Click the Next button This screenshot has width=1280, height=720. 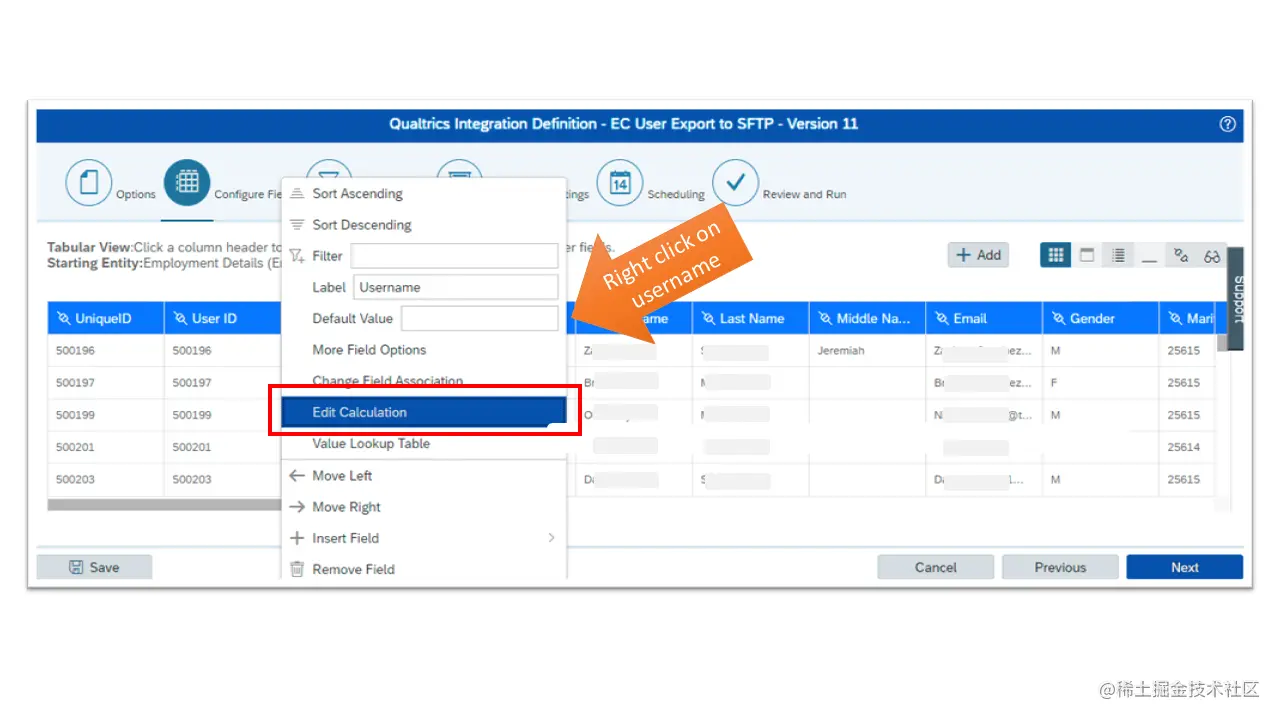pyautogui.click(x=1185, y=567)
